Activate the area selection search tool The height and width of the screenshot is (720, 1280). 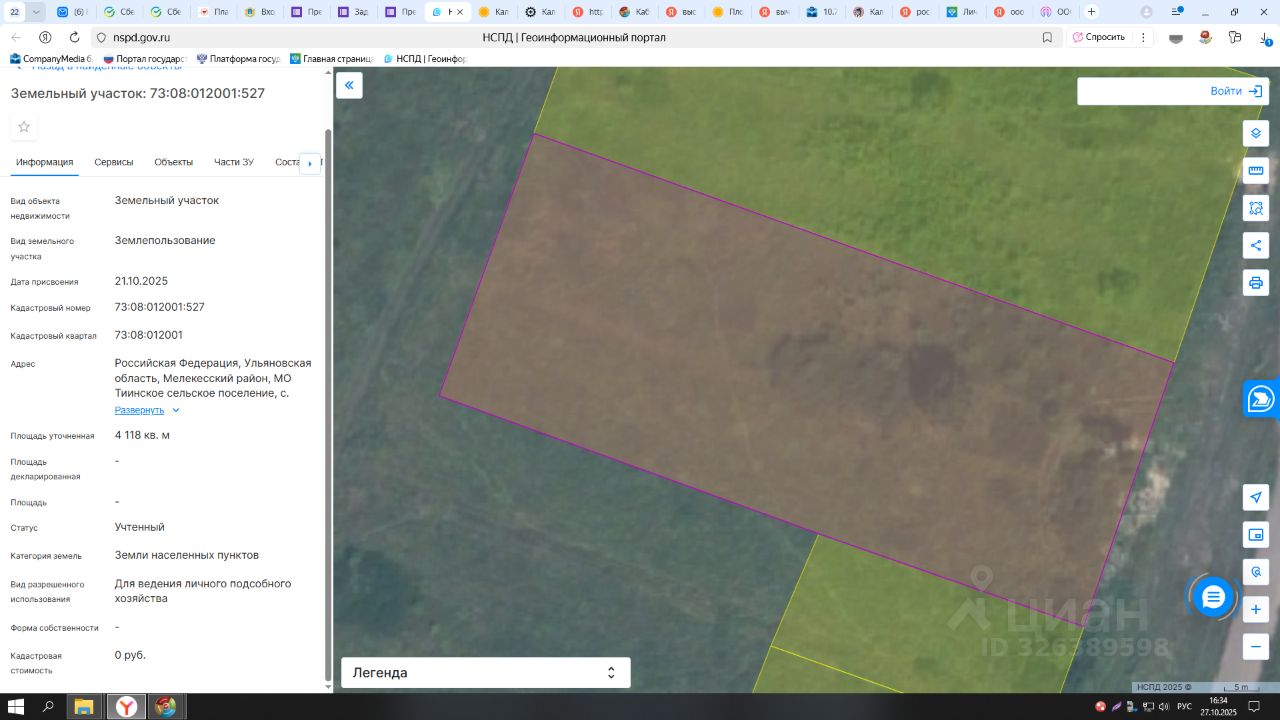(x=1256, y=208)
